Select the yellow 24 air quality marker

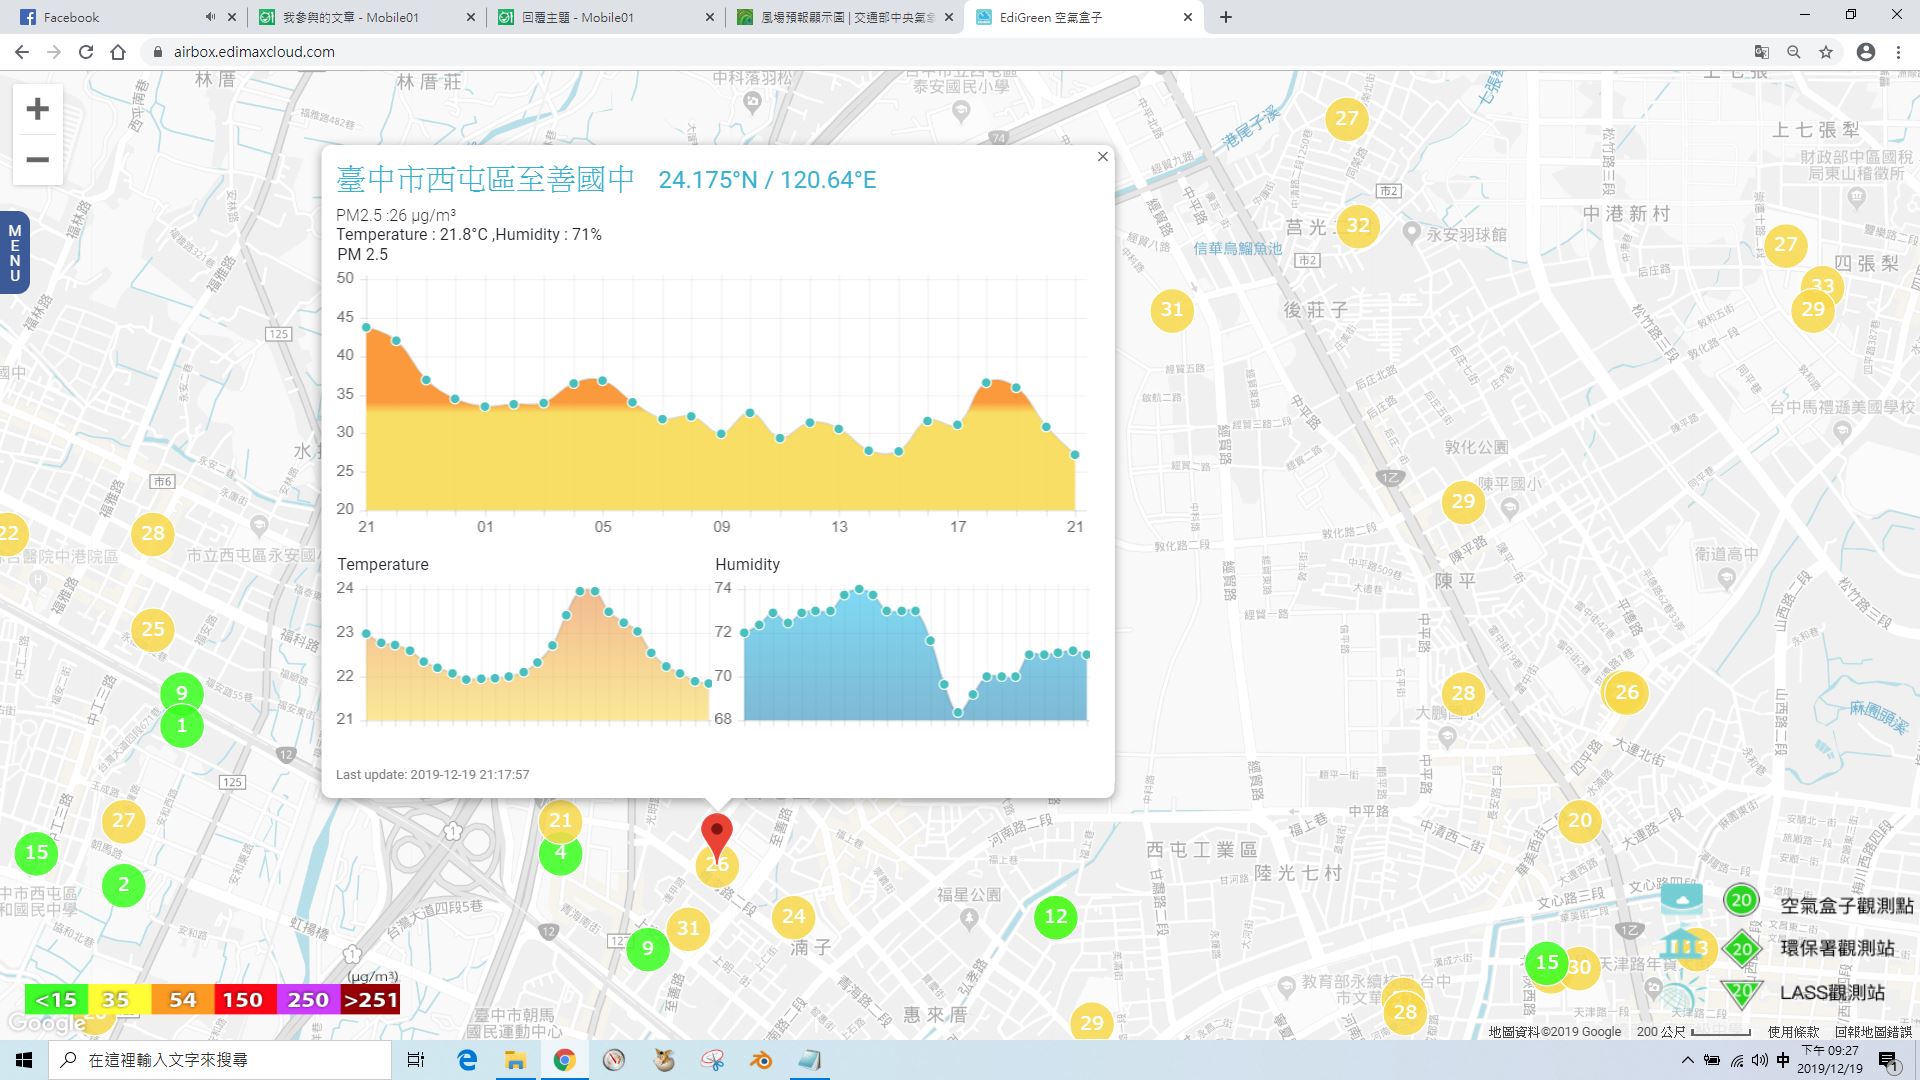[793, 916]
